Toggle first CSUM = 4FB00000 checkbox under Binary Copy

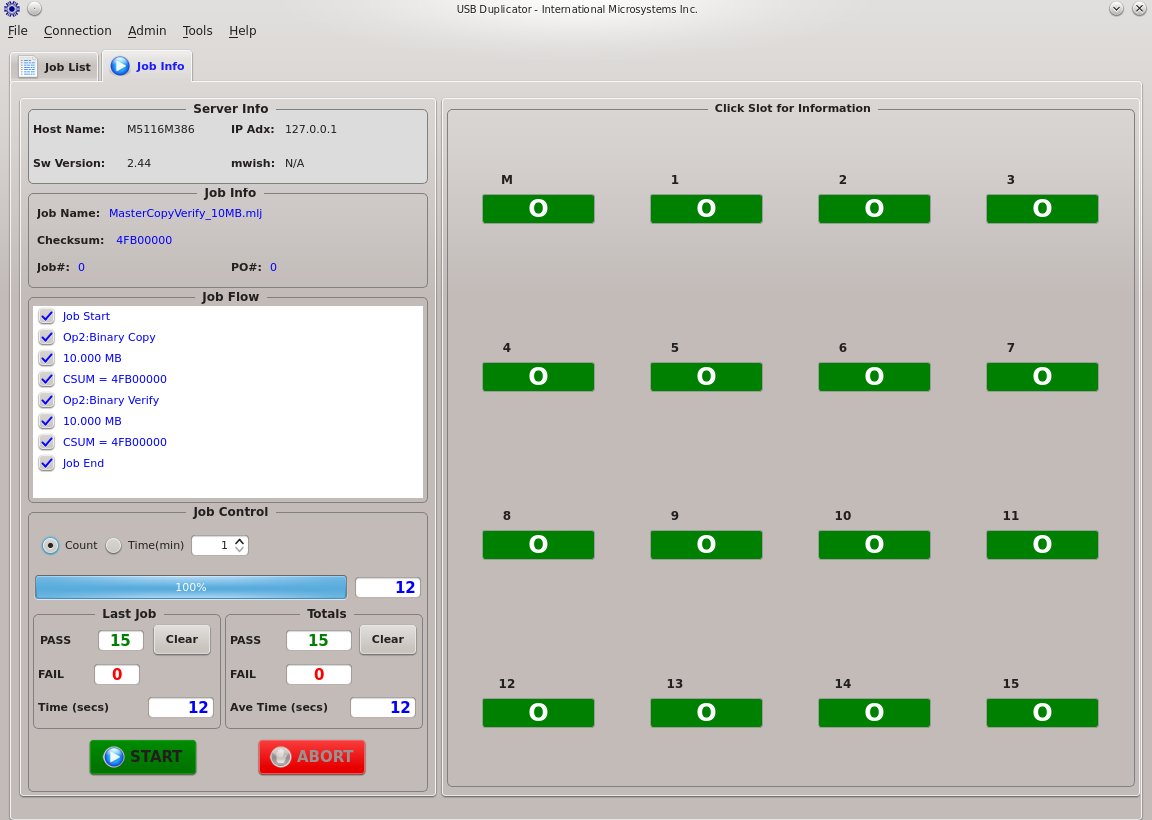pos(46,379)
